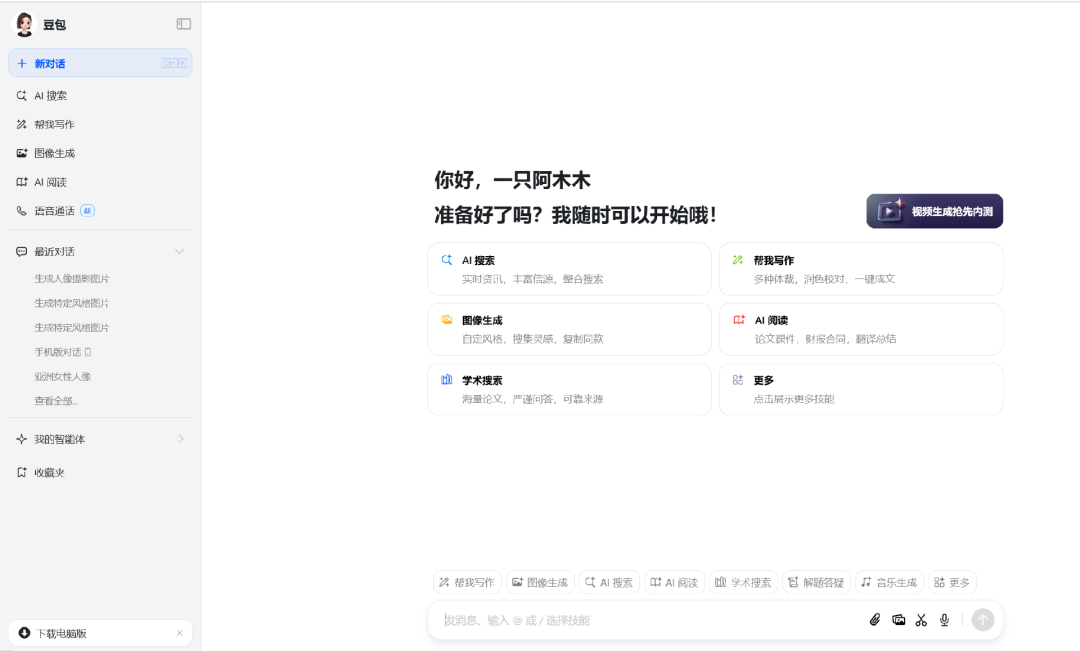
Task: Expand 我的智能体 chevron arrow
Action: tap(180, 439)
